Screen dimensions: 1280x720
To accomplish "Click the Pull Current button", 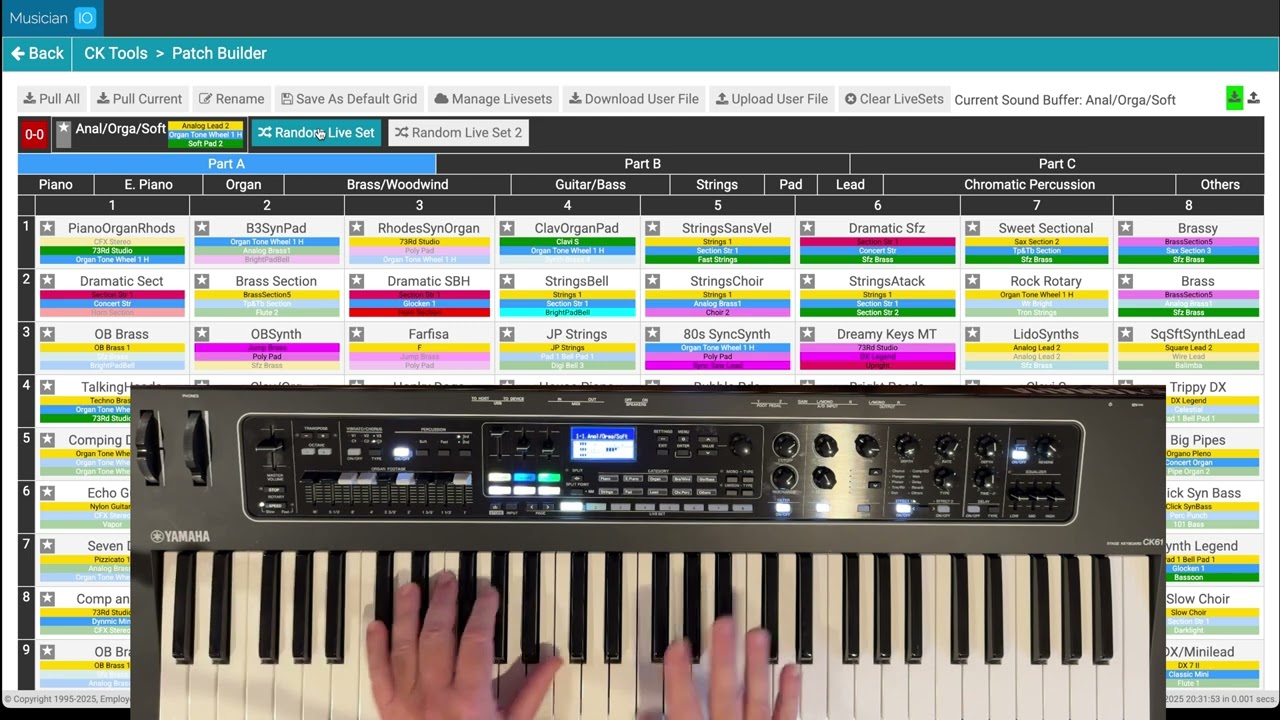I will tap(139, 99).
